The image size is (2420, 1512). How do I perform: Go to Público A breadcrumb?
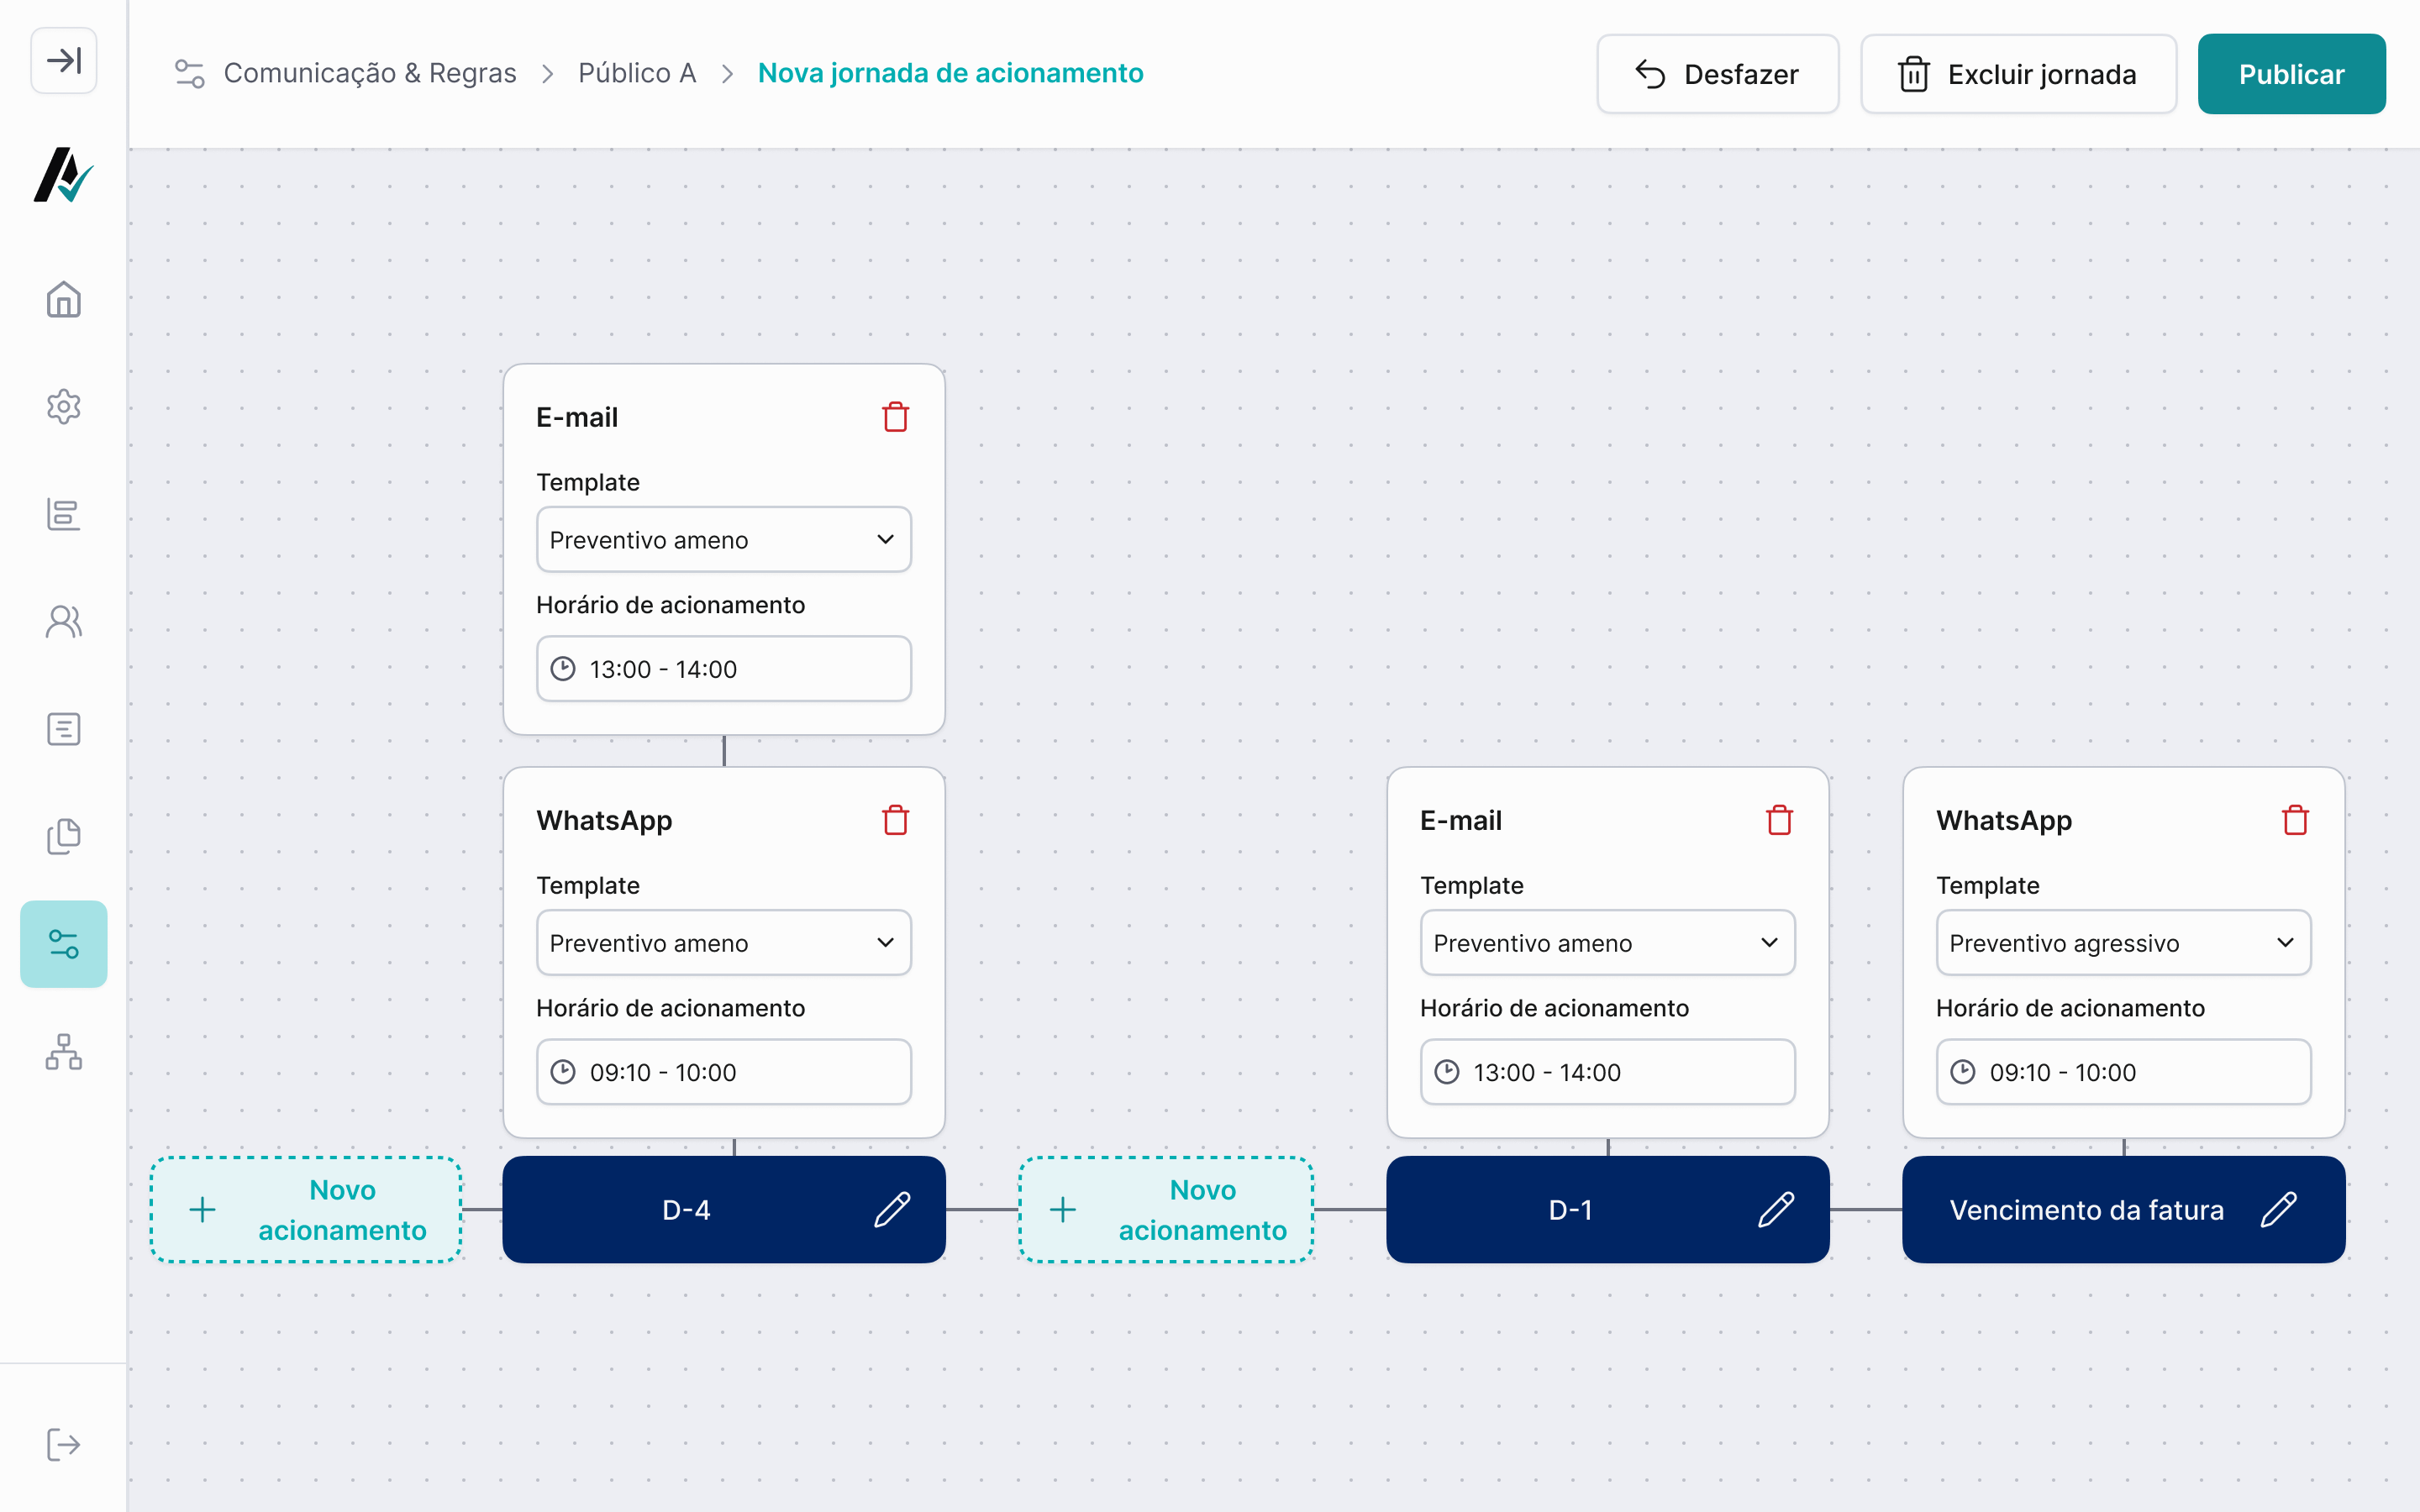[x=637, y=73]
